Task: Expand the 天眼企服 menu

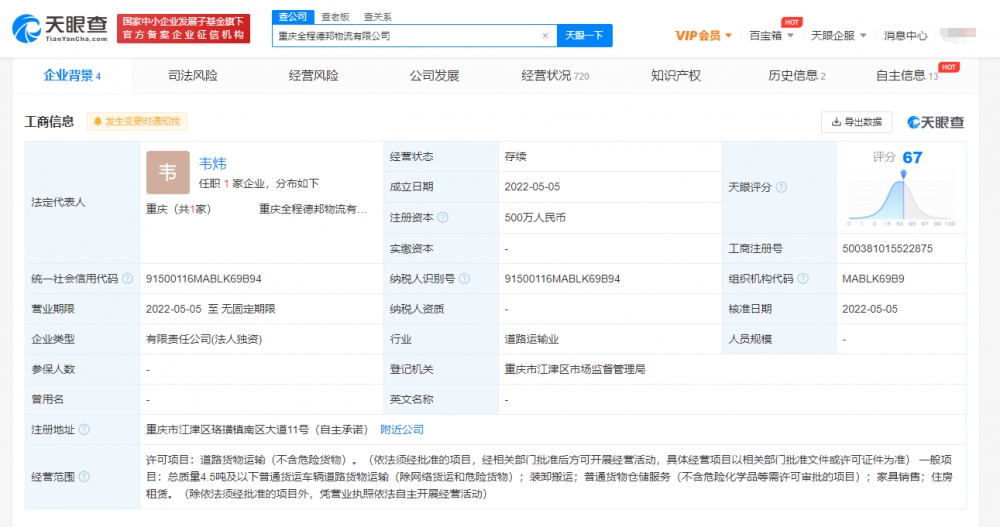Action: [838, 36]
